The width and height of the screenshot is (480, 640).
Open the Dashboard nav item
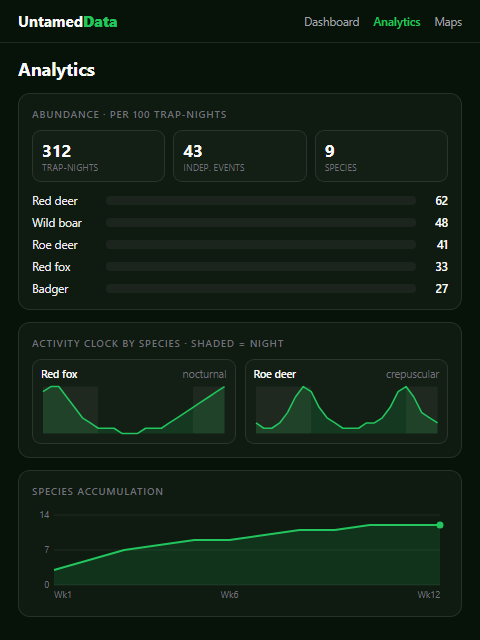331,22
